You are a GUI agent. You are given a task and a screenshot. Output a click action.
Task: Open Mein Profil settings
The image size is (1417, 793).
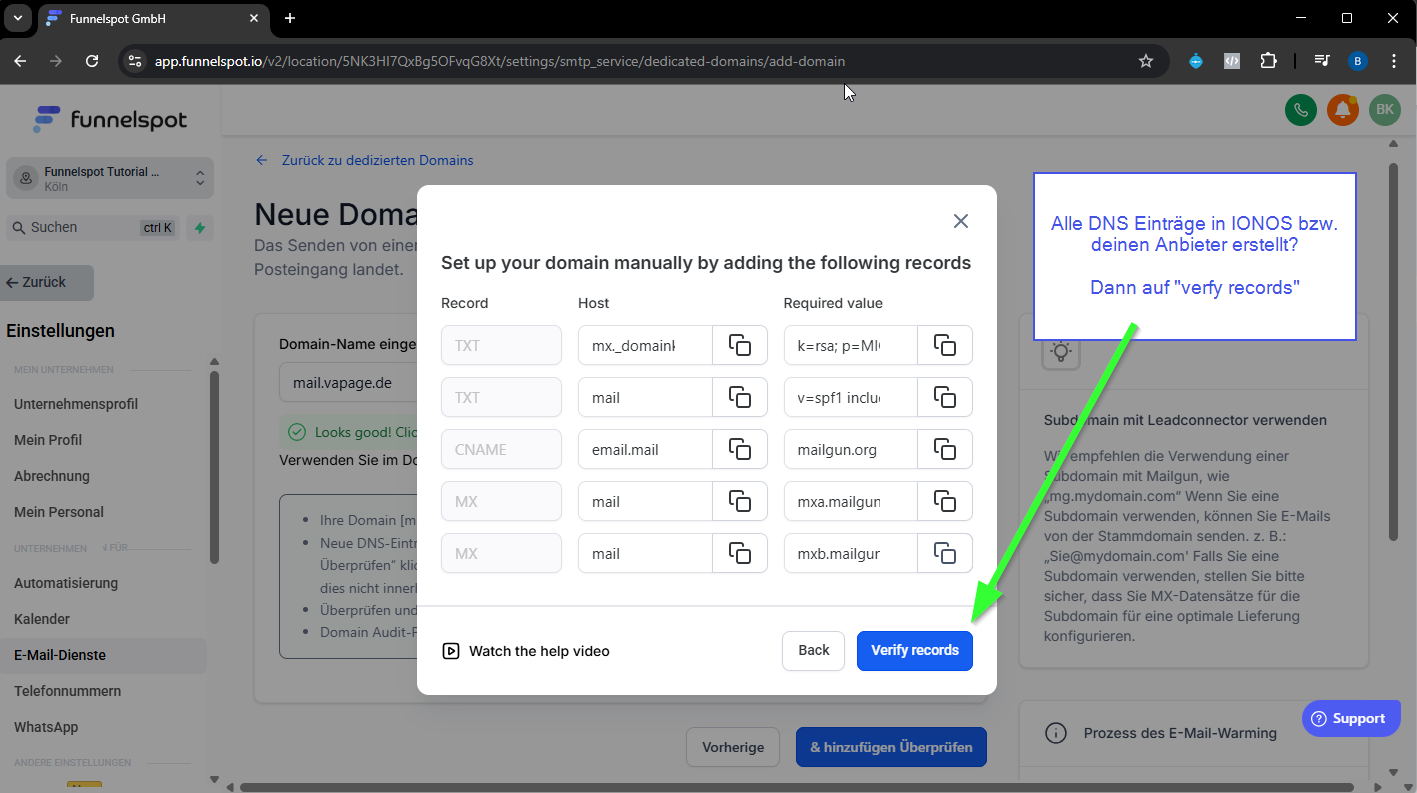[48, 440]
